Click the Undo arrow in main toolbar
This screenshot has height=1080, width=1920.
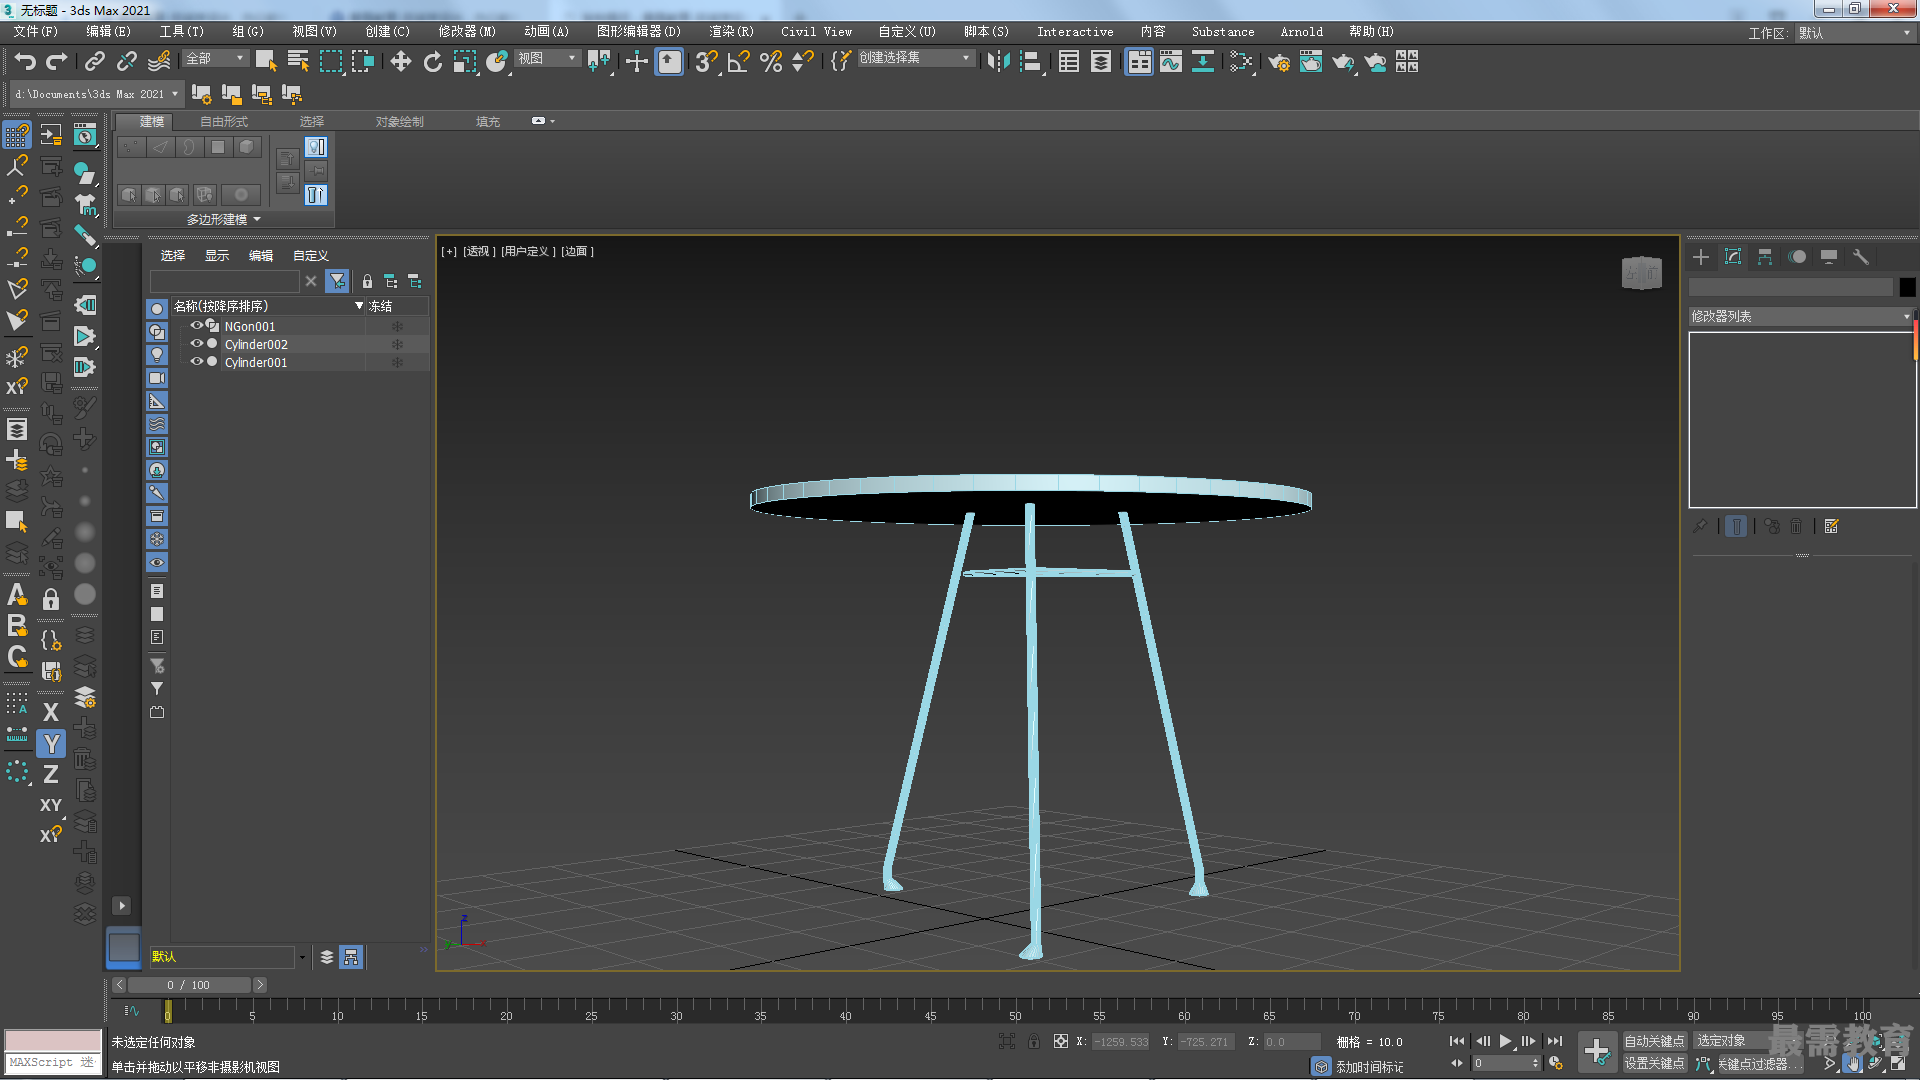(25, 62)
